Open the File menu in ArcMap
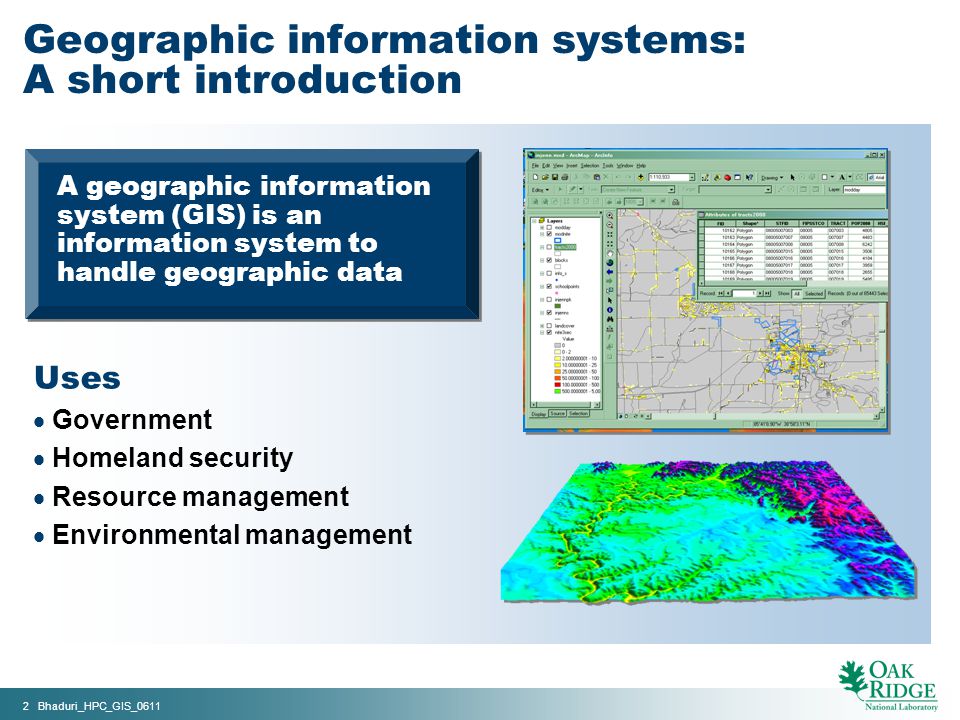 point(535,166)
